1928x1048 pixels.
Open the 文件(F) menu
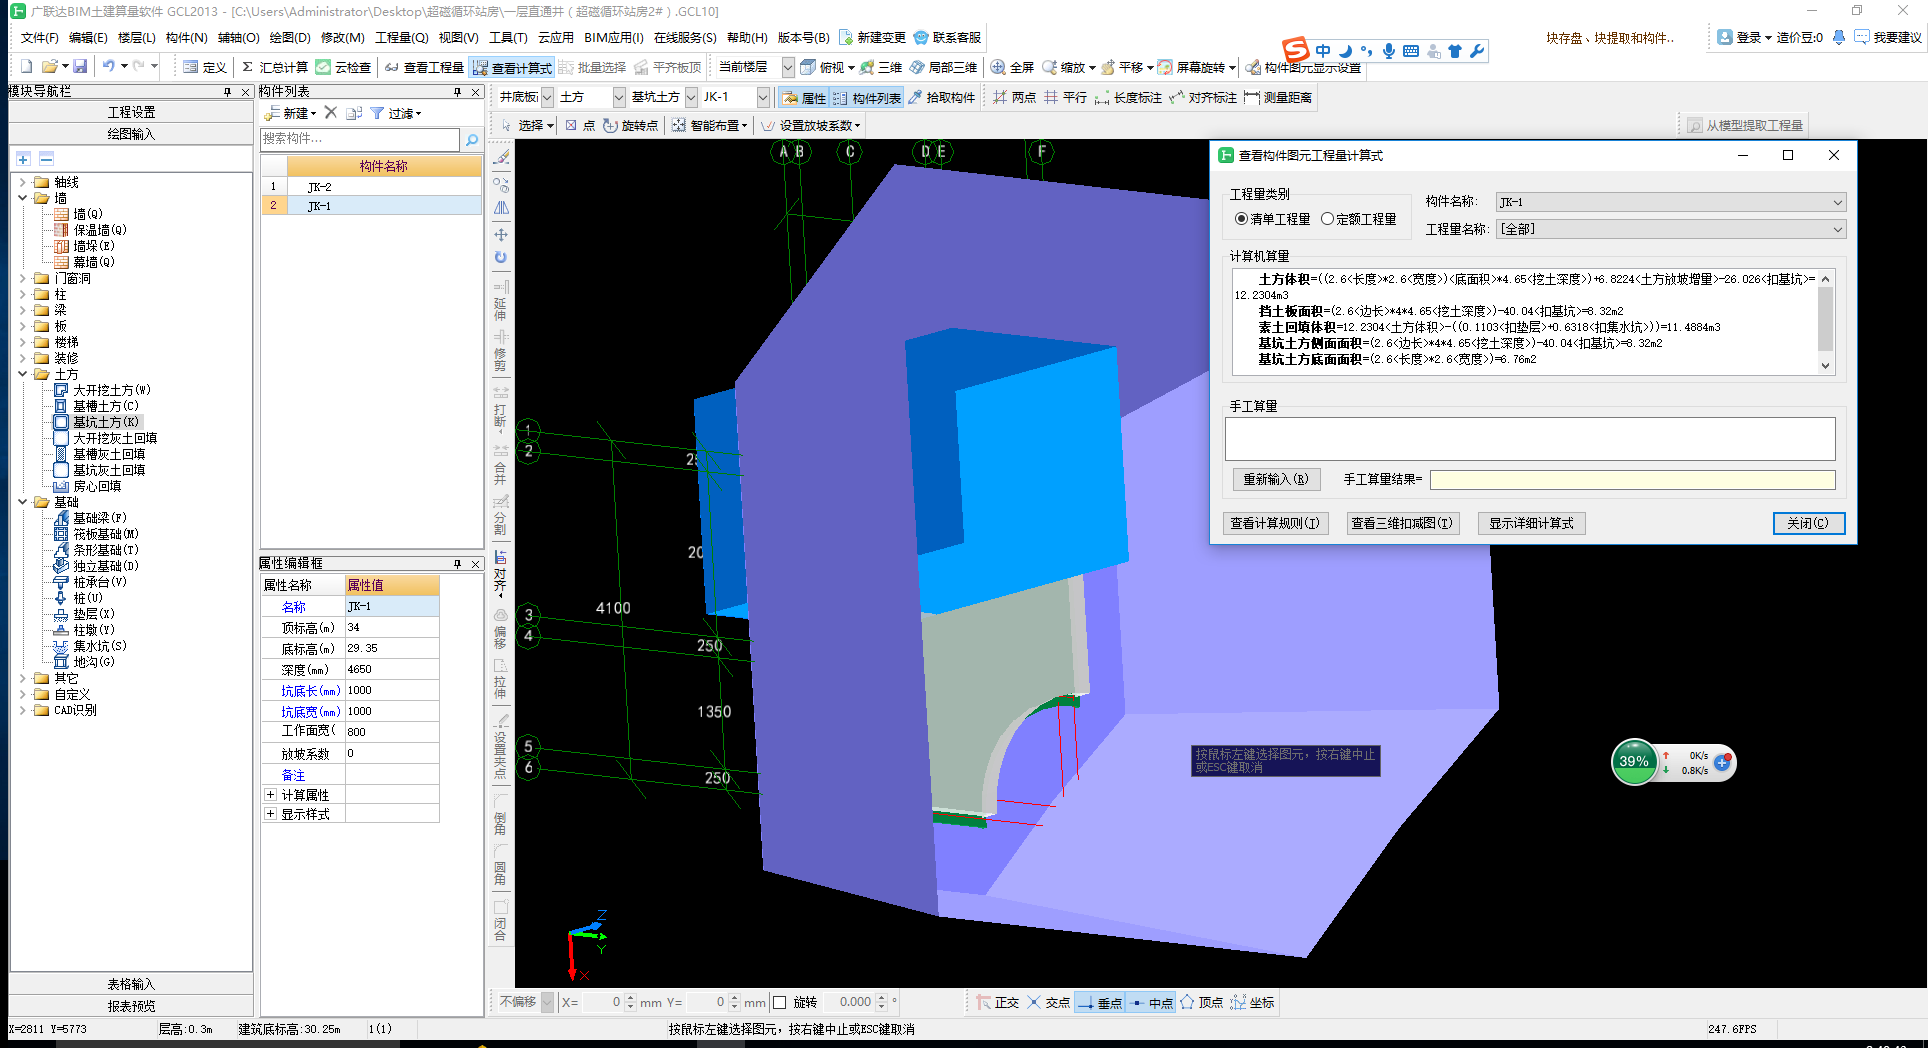(40, 38)
